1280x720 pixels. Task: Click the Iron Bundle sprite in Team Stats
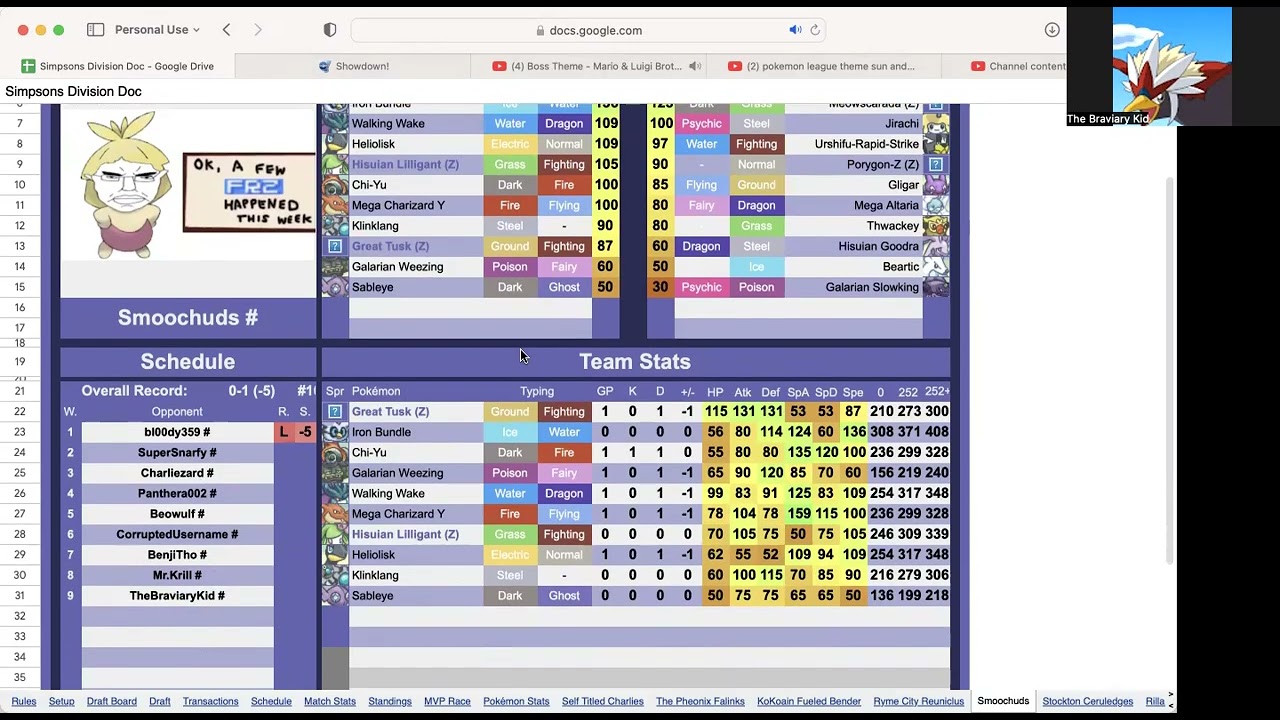pos(335,432)
